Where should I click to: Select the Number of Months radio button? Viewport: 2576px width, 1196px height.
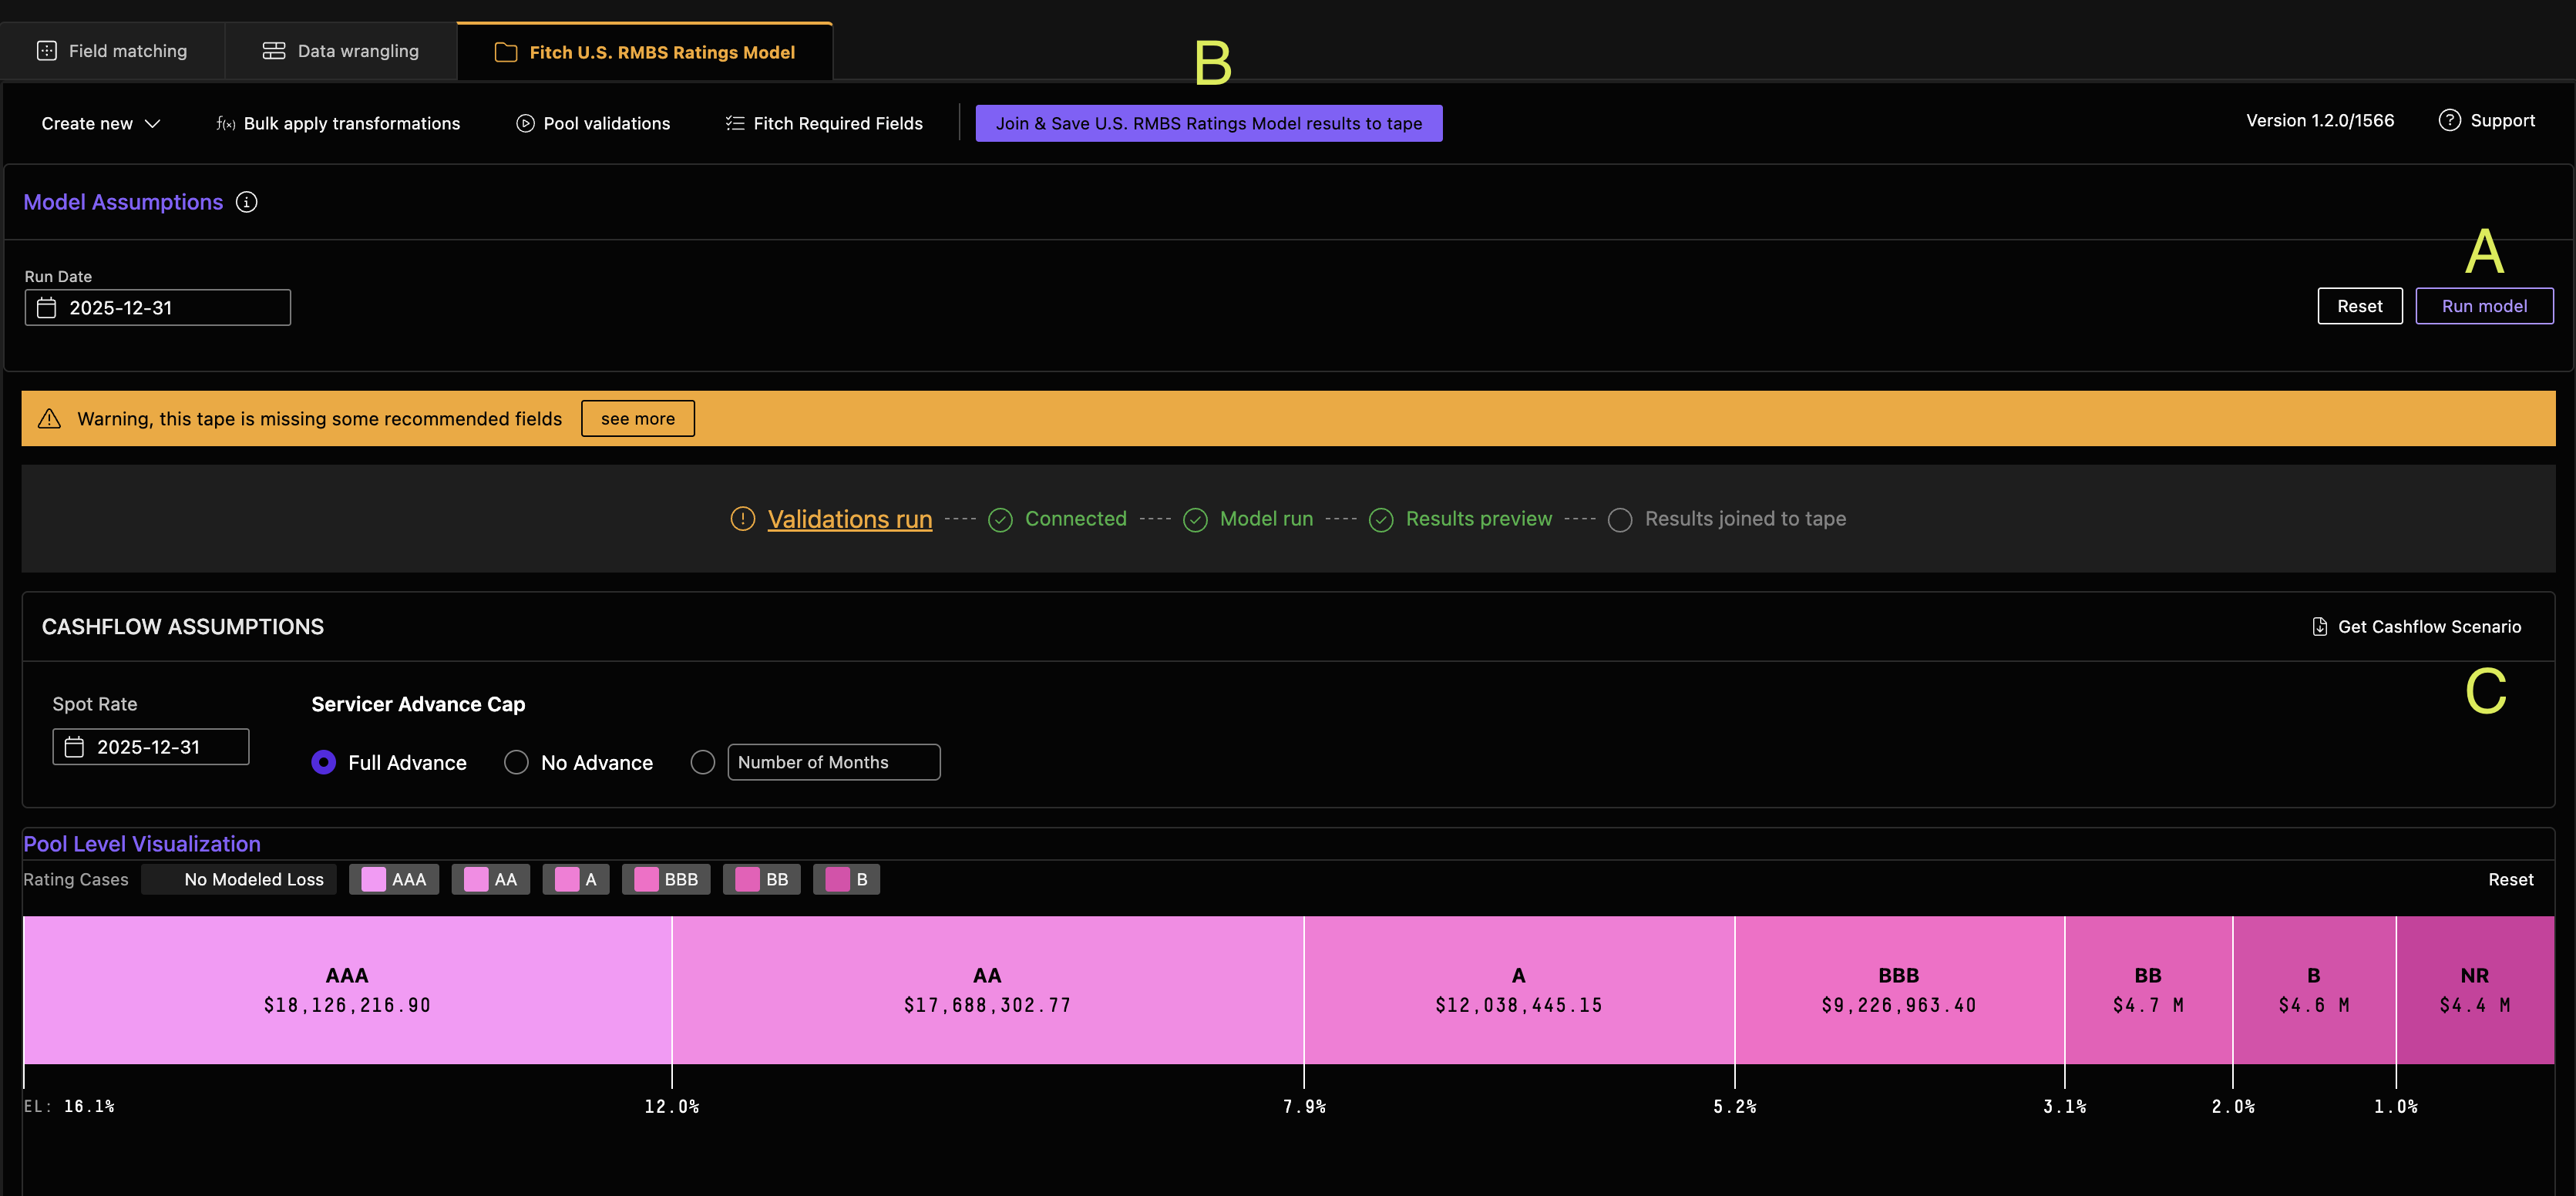click(703, 763)
